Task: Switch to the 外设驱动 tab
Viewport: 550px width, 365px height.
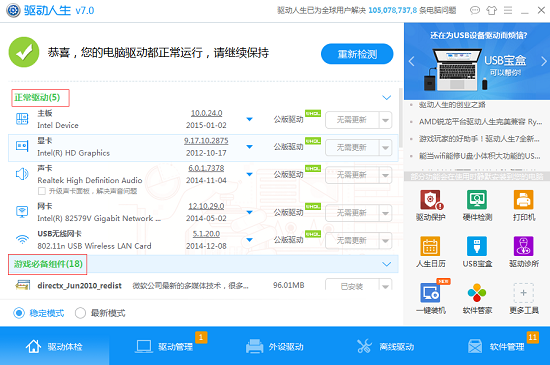Action: [275, 346]
